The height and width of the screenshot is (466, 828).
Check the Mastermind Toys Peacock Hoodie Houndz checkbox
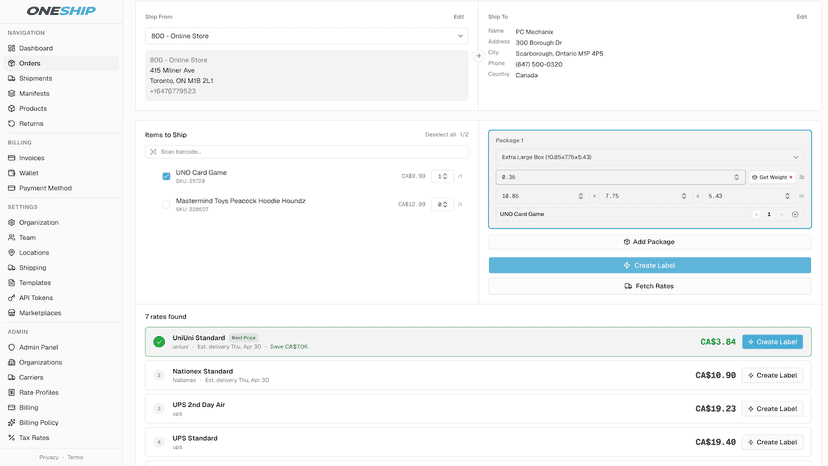click(166, 204)
